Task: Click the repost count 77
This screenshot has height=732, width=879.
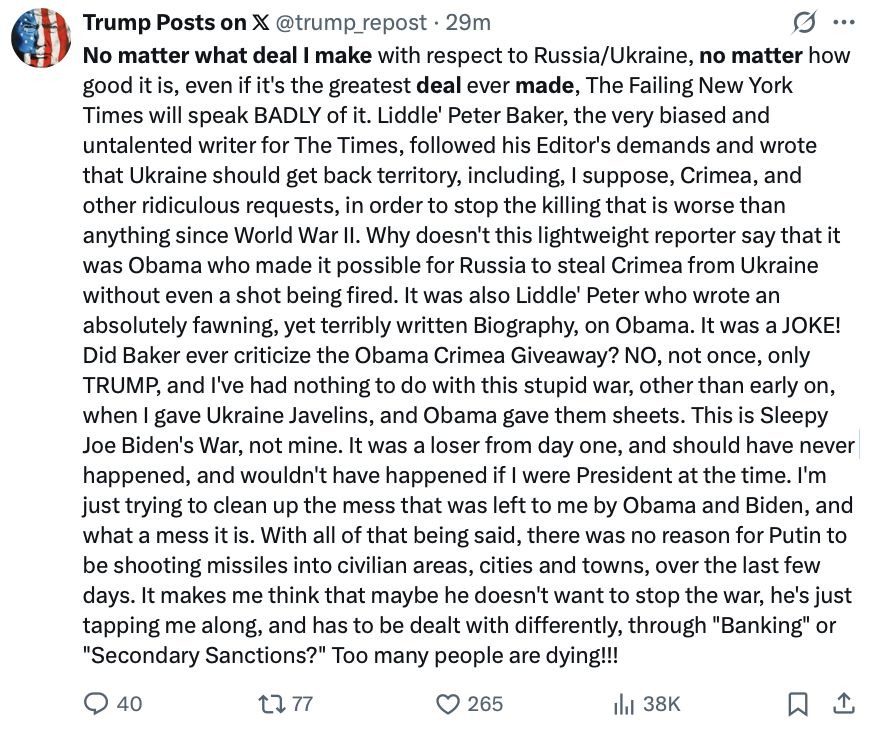Action: [301, 704]
